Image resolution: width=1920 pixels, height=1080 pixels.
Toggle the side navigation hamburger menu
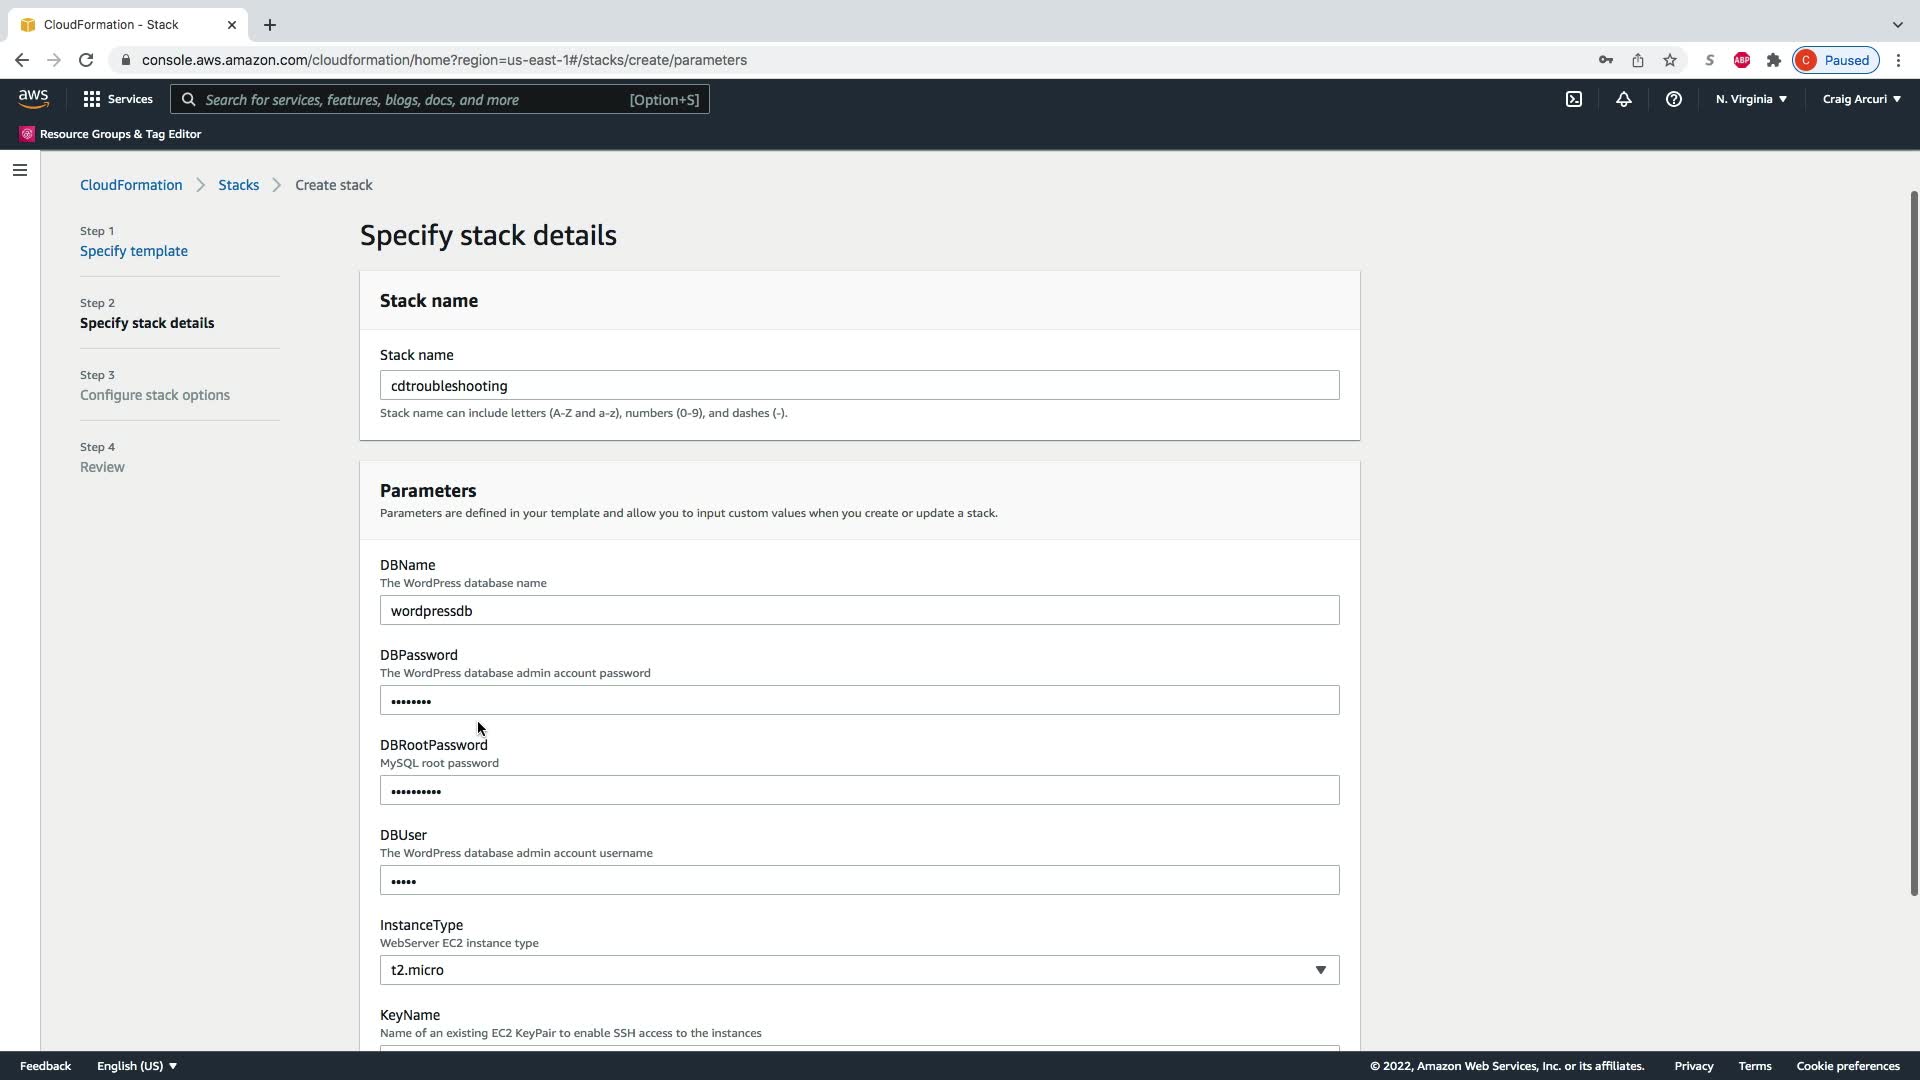tap(19, 170)
